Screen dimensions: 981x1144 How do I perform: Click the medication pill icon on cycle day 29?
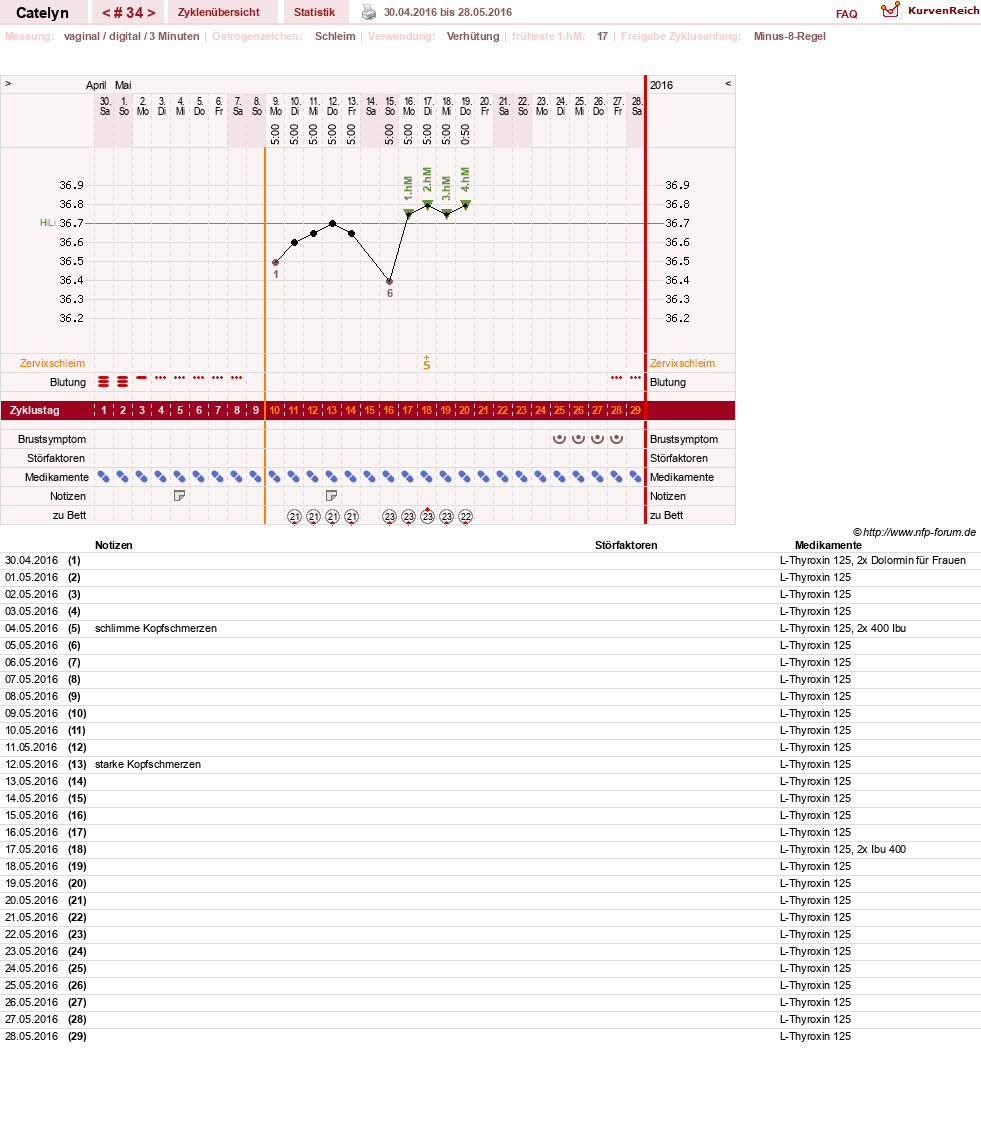click(635, 477)
